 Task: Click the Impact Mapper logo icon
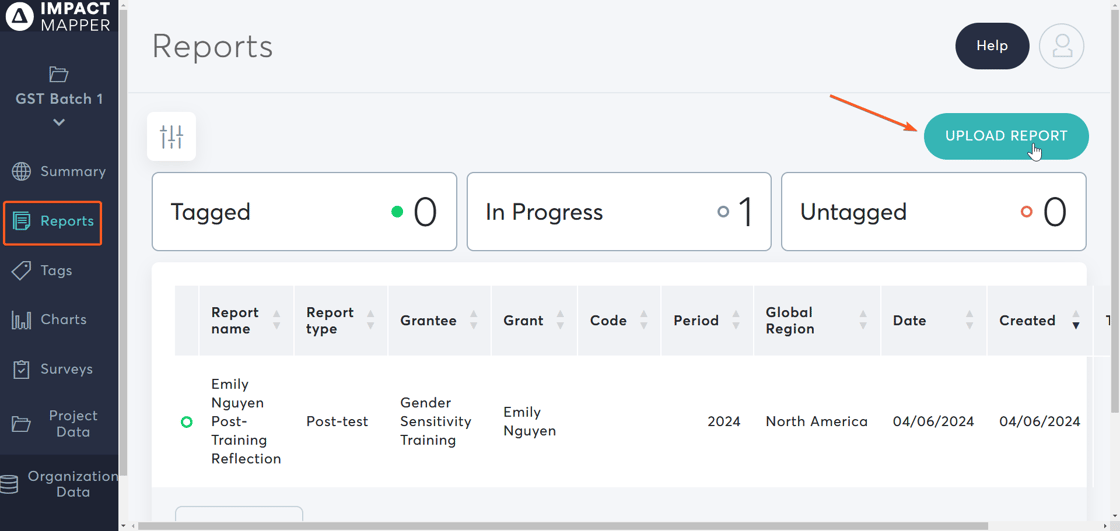(19, 17)
